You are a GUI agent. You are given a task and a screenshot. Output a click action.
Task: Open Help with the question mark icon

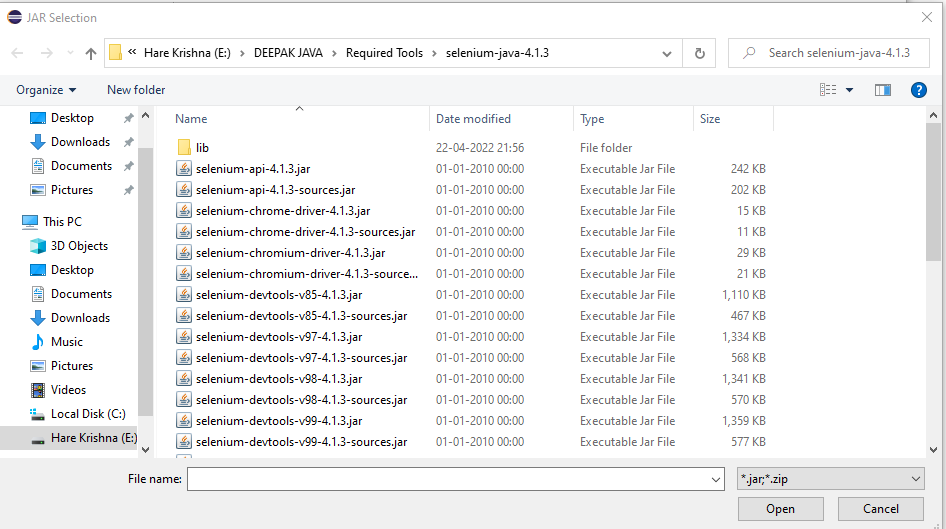pyautogui.click(x=918, y=90)
